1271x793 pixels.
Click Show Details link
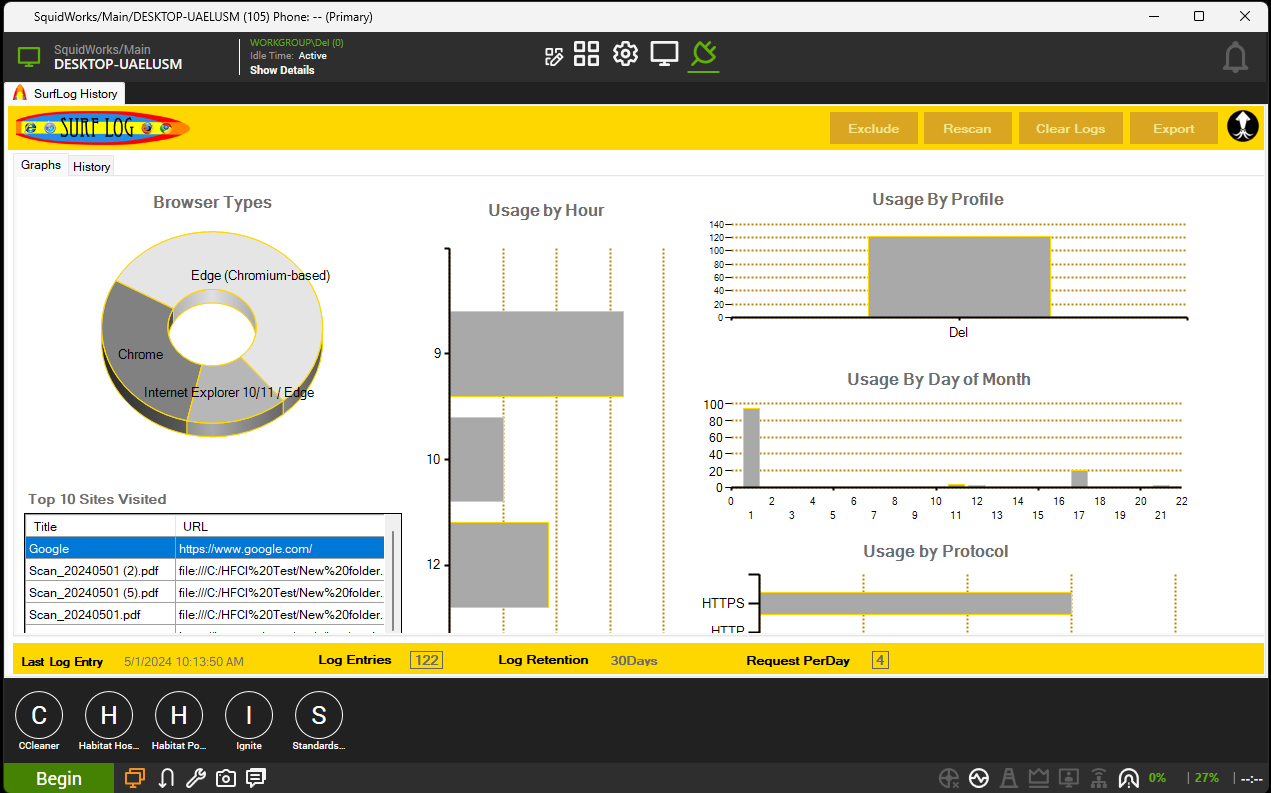tap(282, 70)
